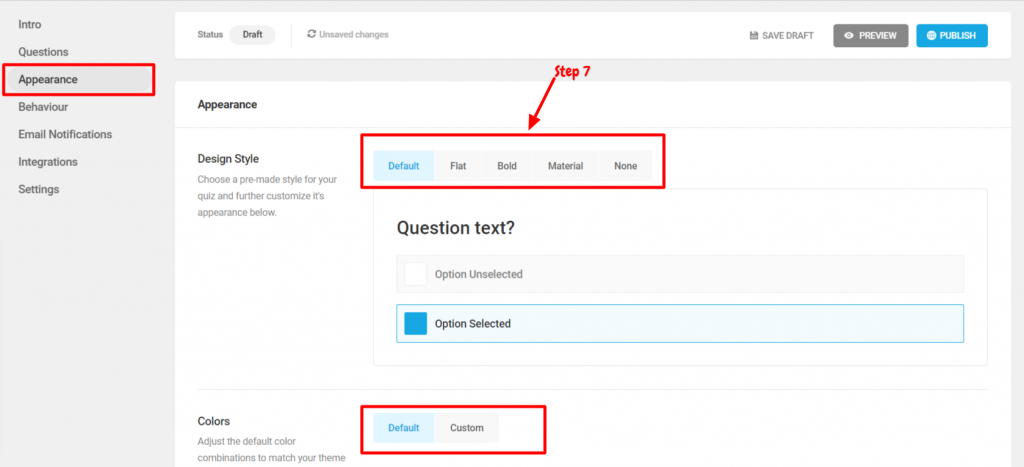This screenshot has height=467, width=1024.
Task: Switch to Integrations section
Action: coord(48,162)
